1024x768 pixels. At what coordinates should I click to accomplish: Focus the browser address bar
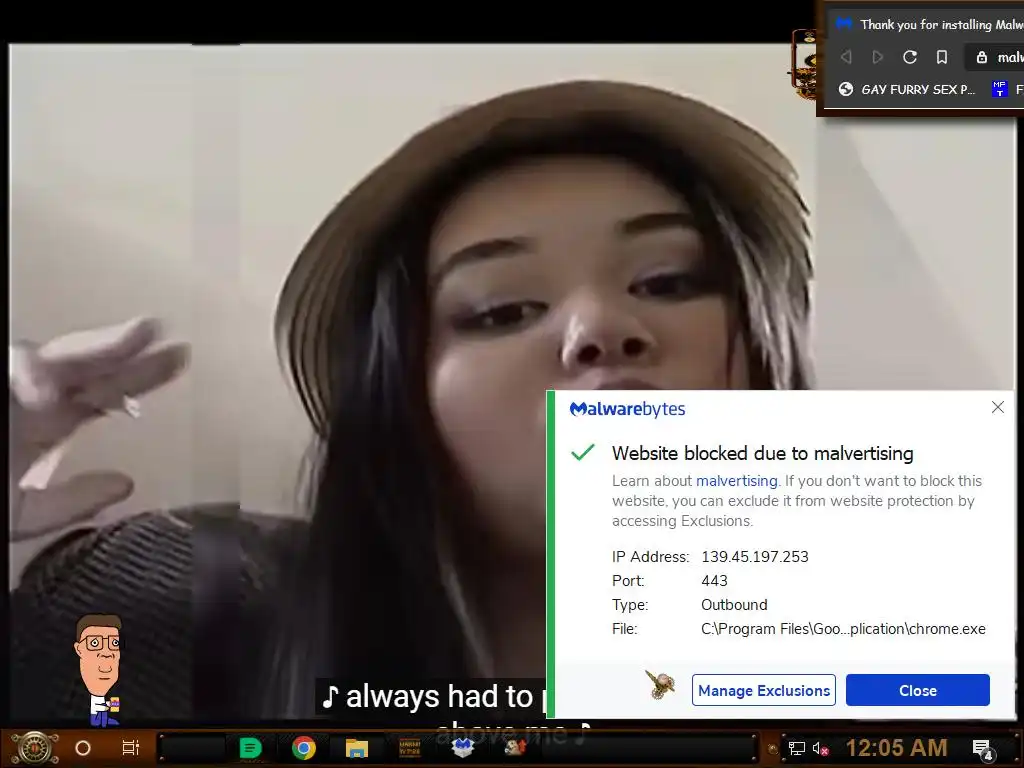995,57
